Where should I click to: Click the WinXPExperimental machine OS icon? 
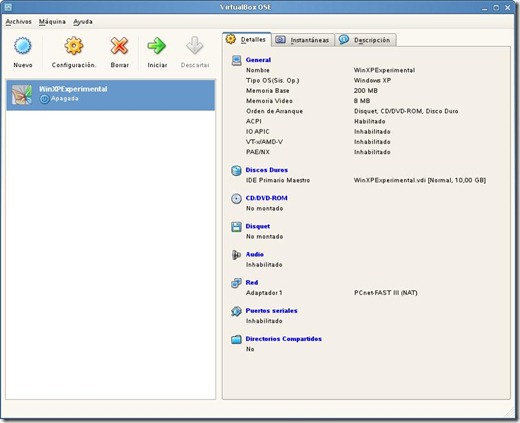click(x=22, y=94)
